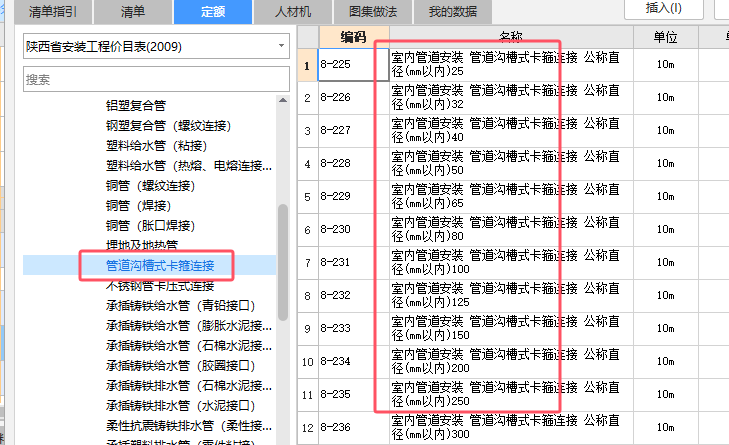Select code cell 8-231

(354, 263)
